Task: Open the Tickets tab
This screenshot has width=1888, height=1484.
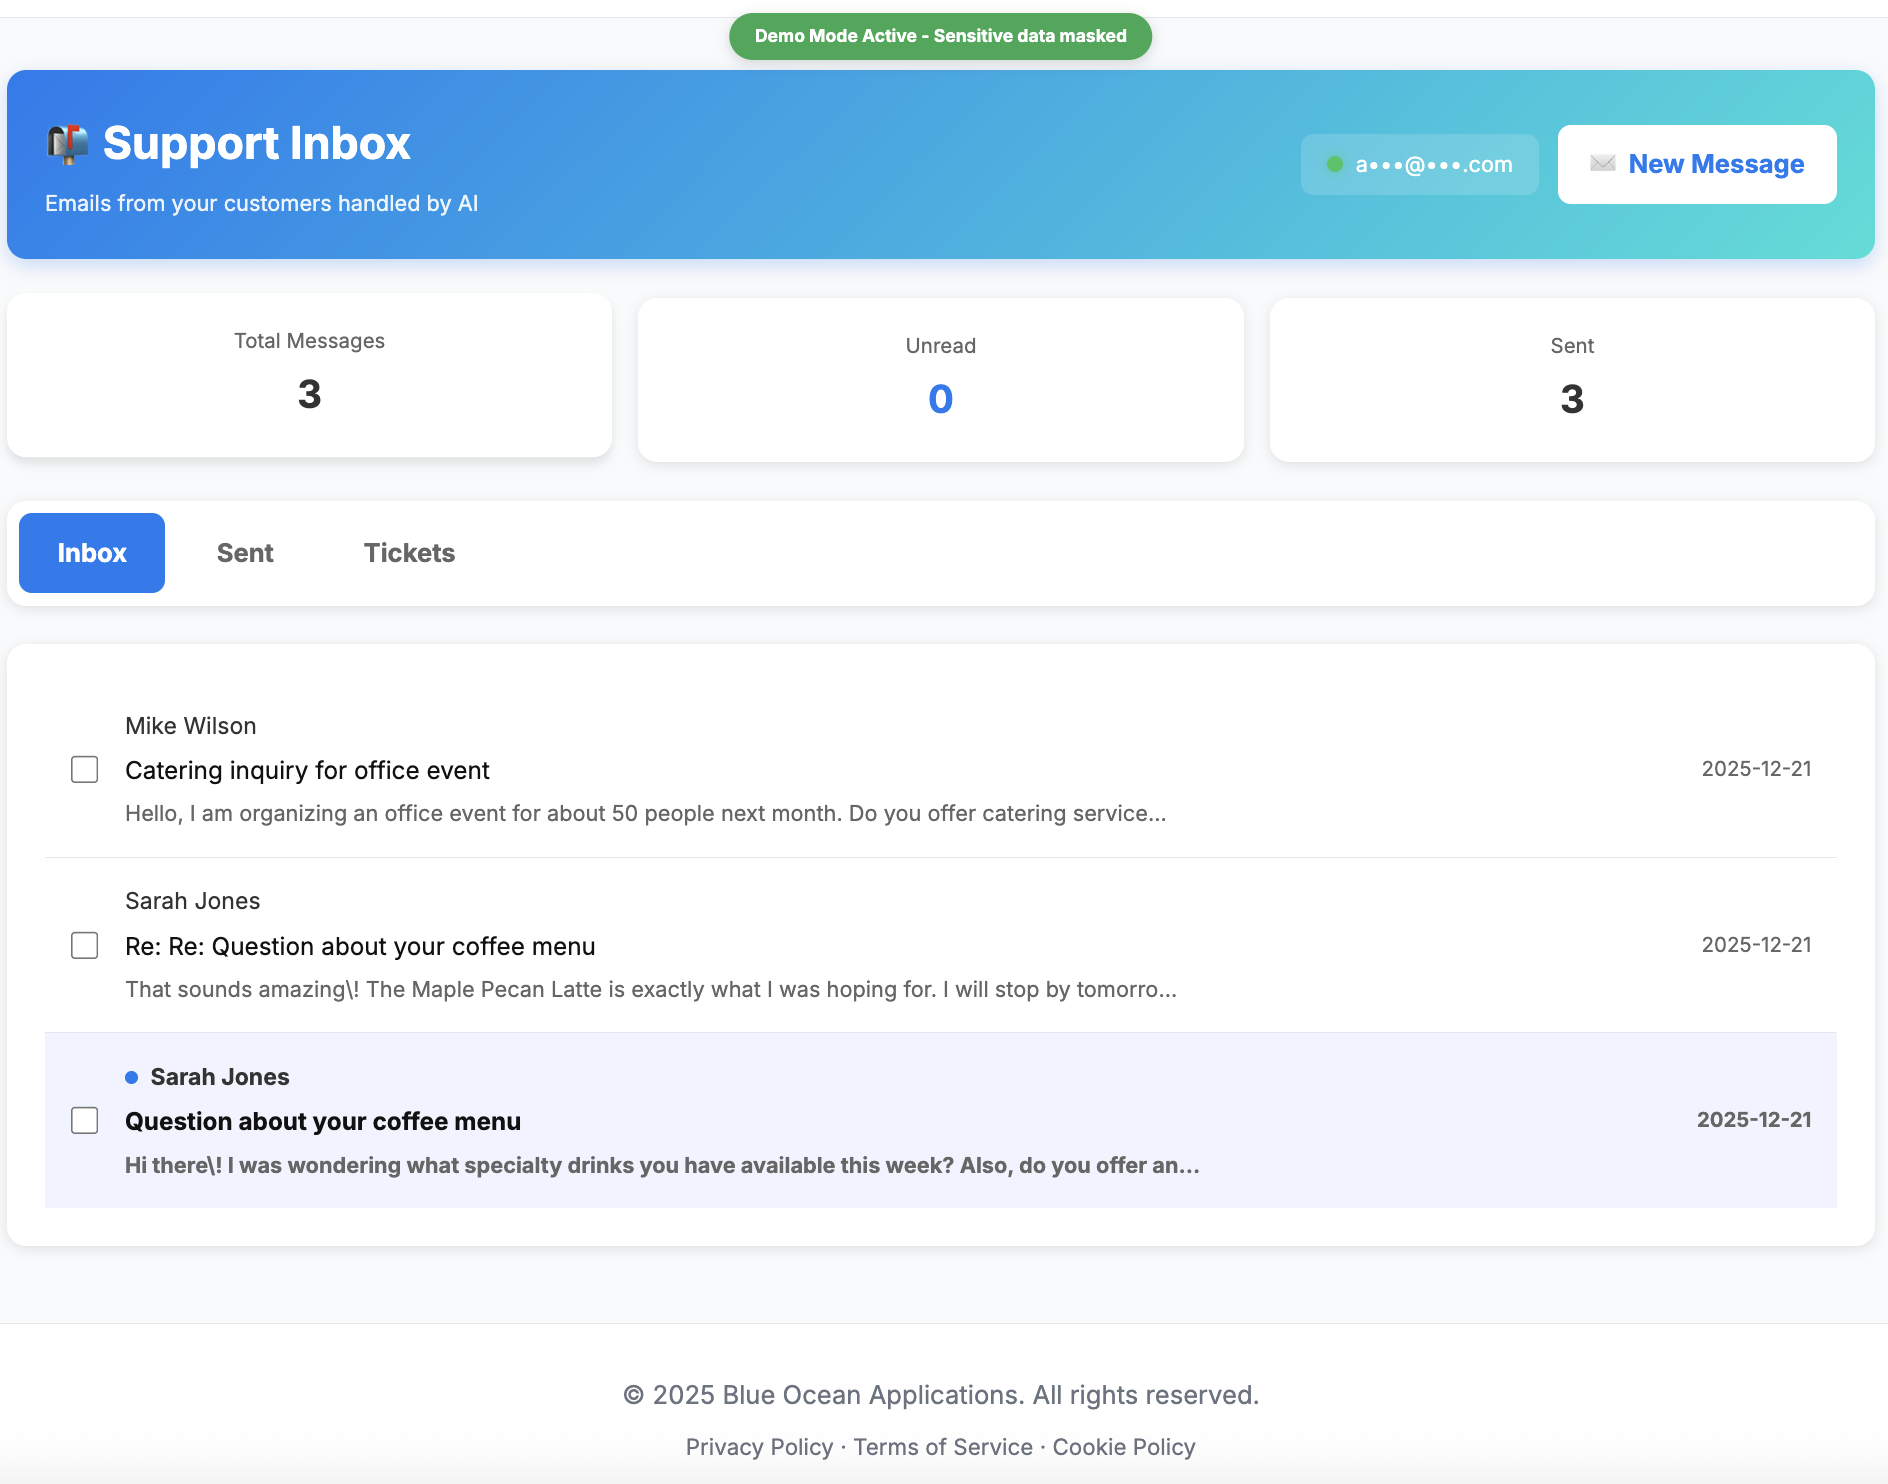Action: click(409, 553)
